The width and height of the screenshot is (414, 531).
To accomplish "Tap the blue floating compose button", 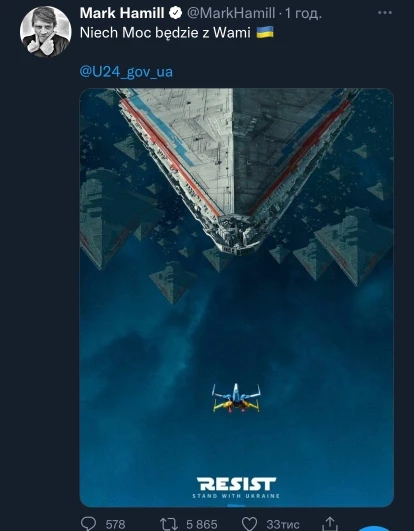I will coord(374,529).
